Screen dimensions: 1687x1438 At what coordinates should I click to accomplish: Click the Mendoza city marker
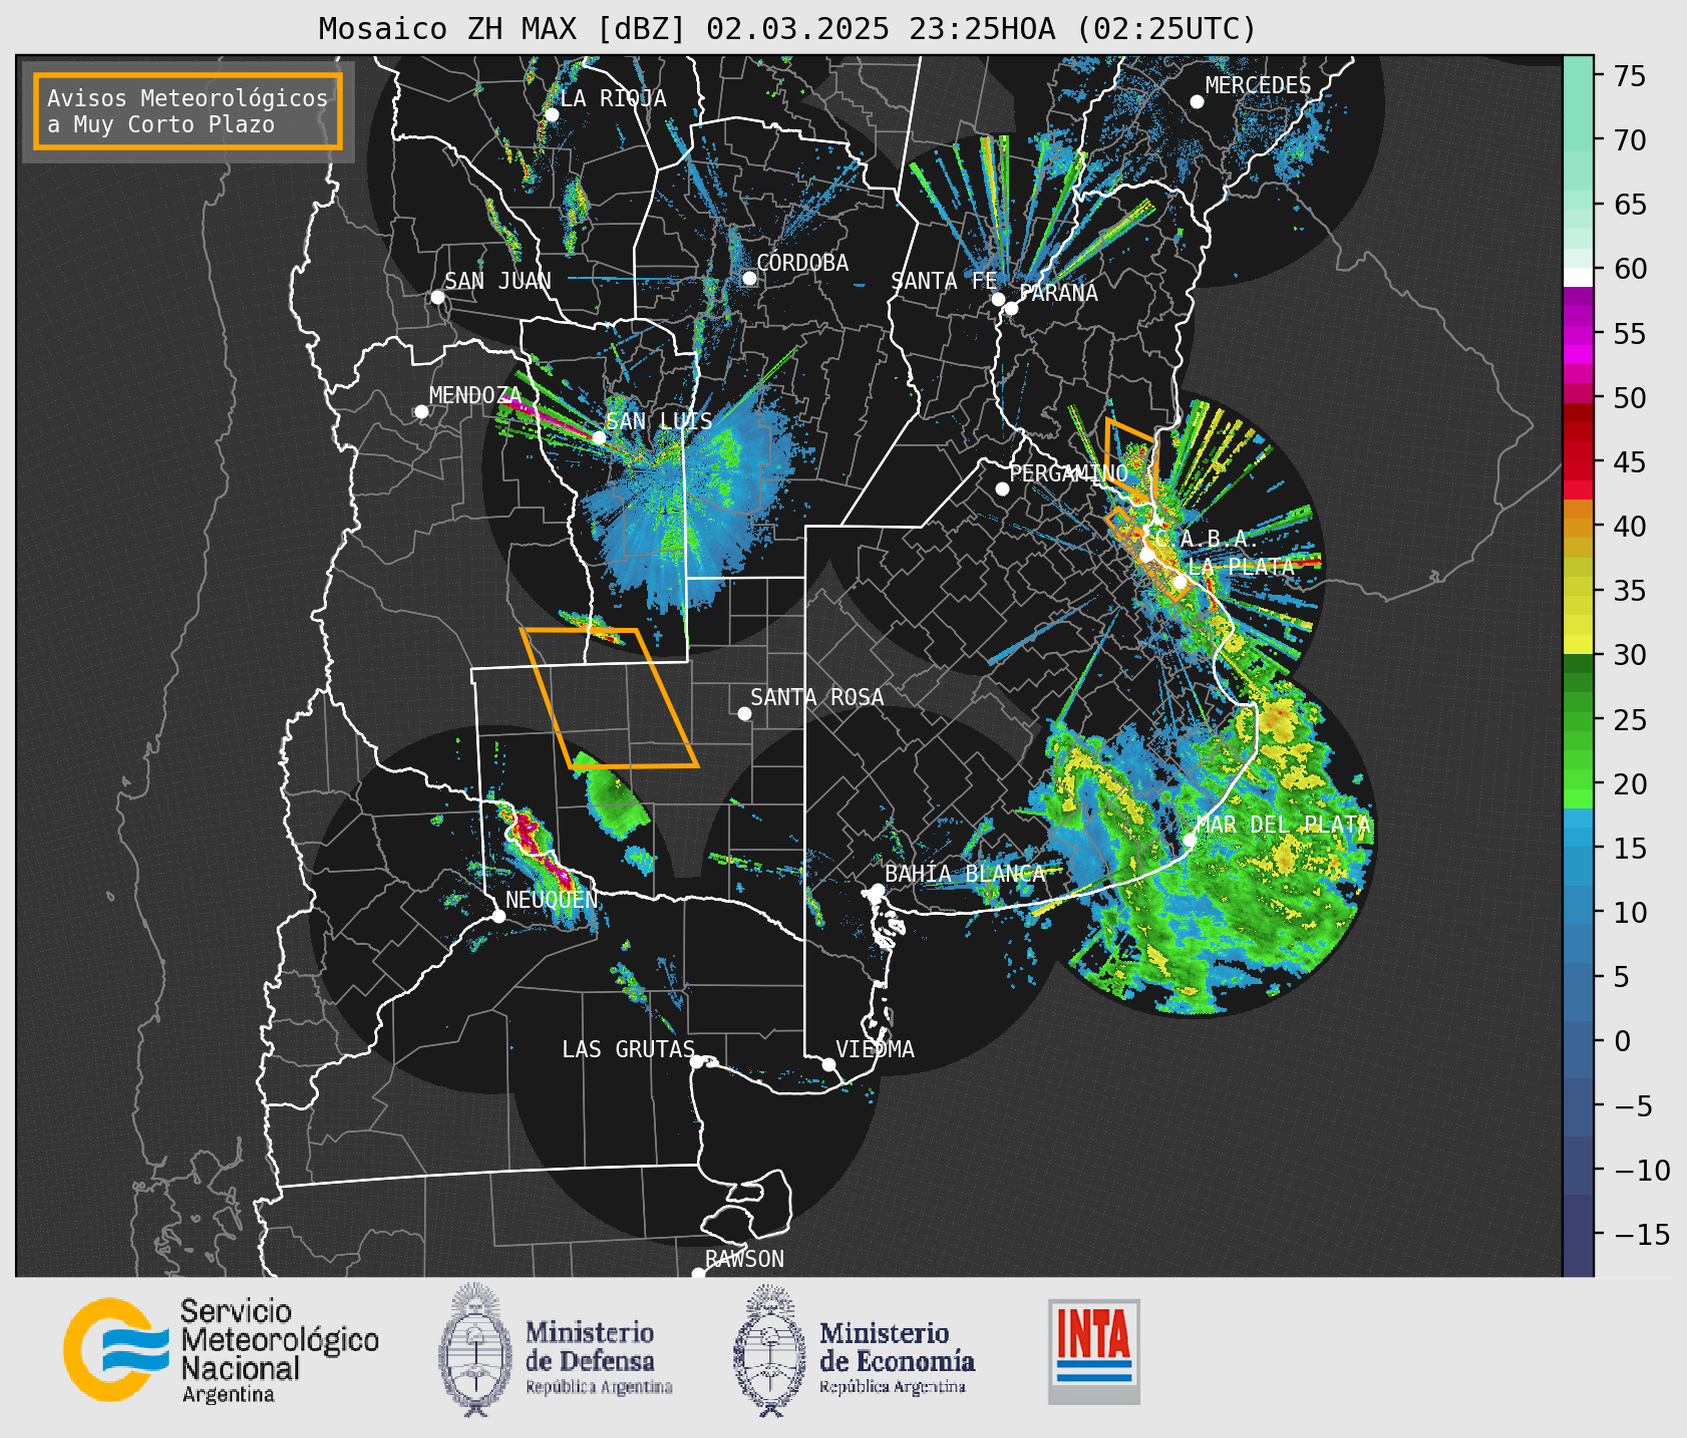pos(422,412)
